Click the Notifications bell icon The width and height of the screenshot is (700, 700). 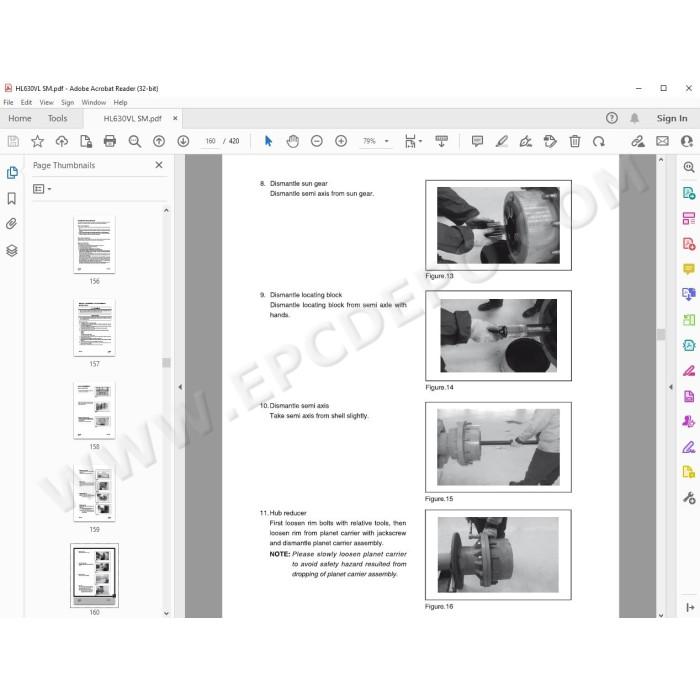click(634, 118)
